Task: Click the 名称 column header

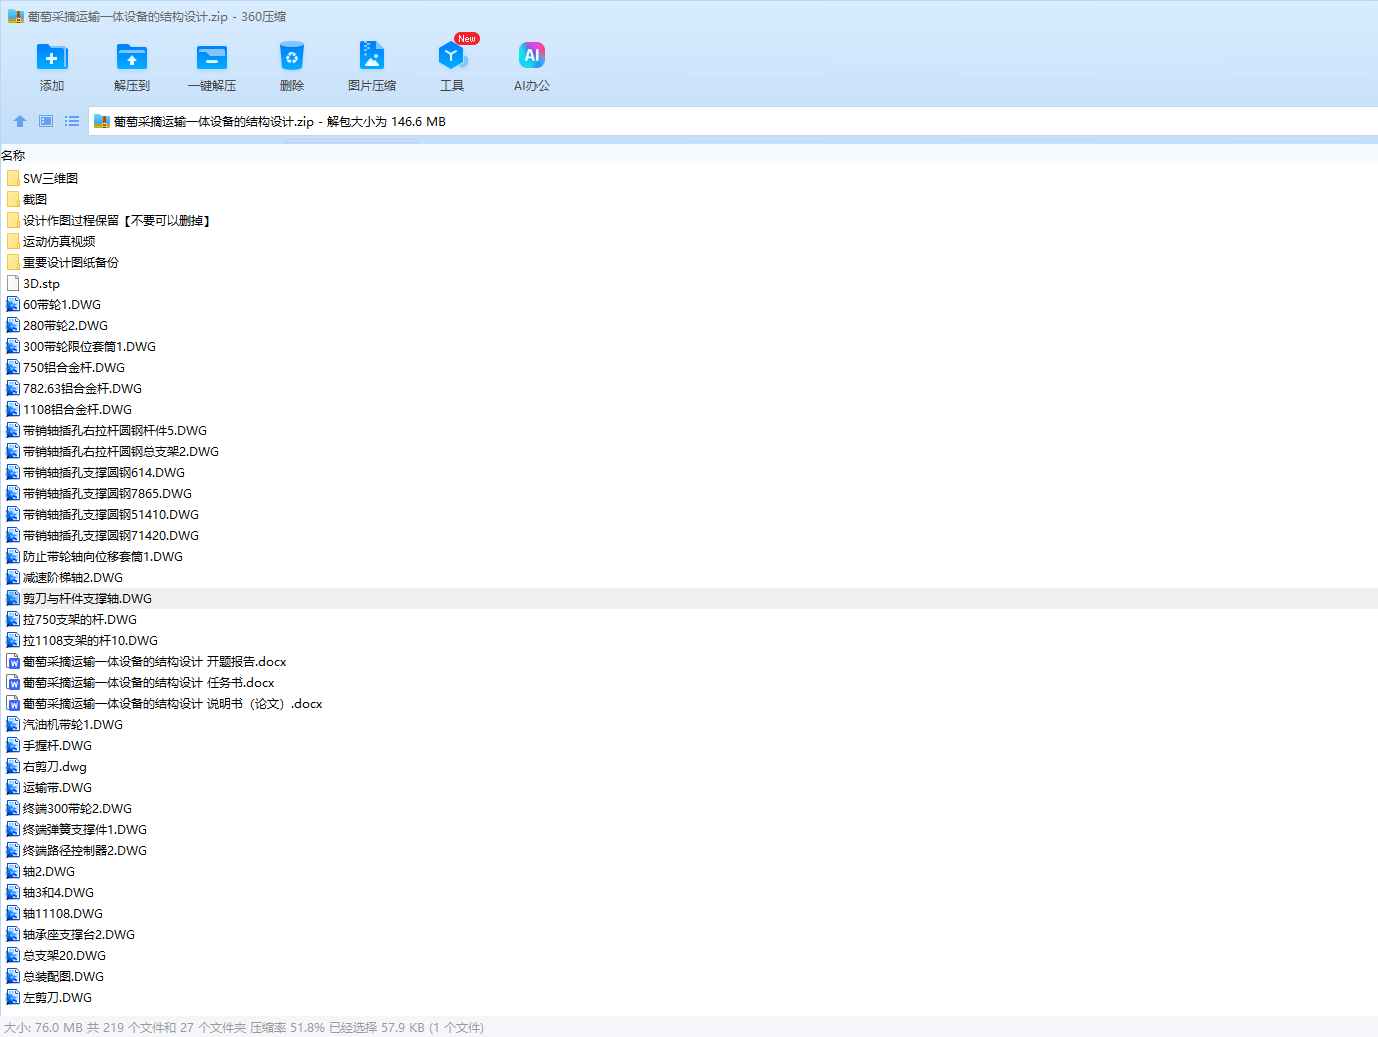Action: 13,155
